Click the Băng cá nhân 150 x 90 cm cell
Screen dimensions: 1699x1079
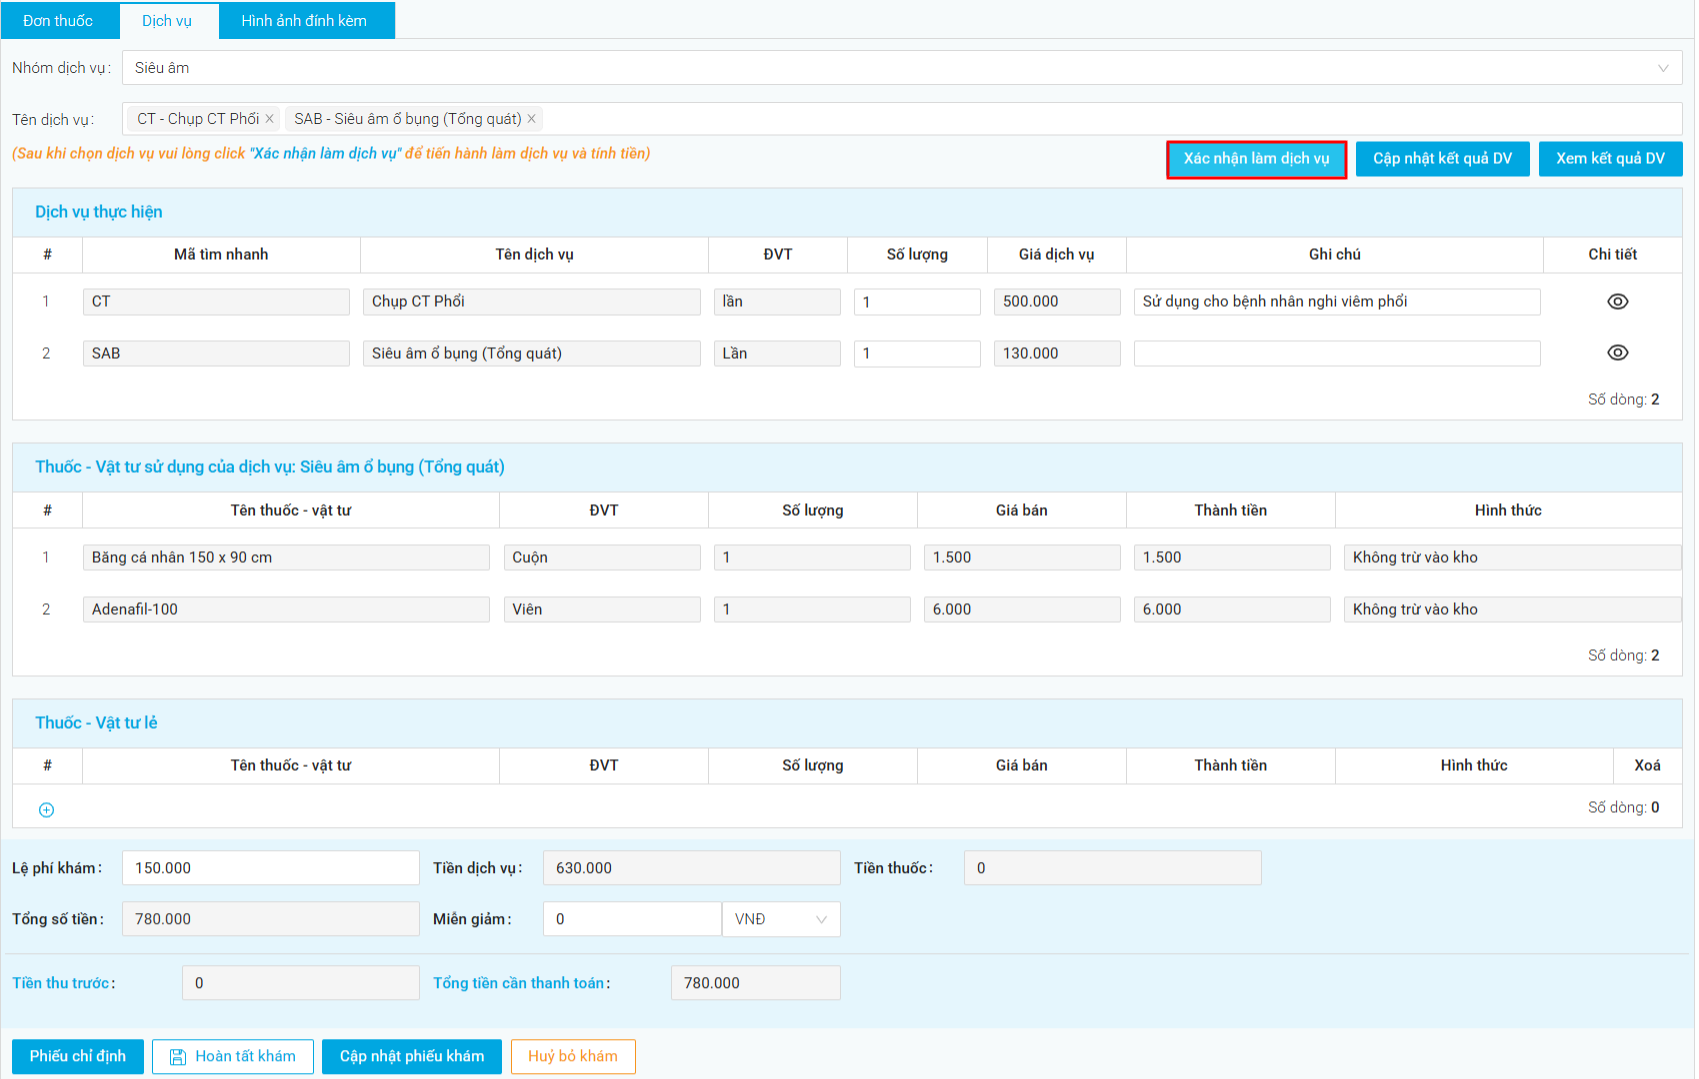(286, 558)
